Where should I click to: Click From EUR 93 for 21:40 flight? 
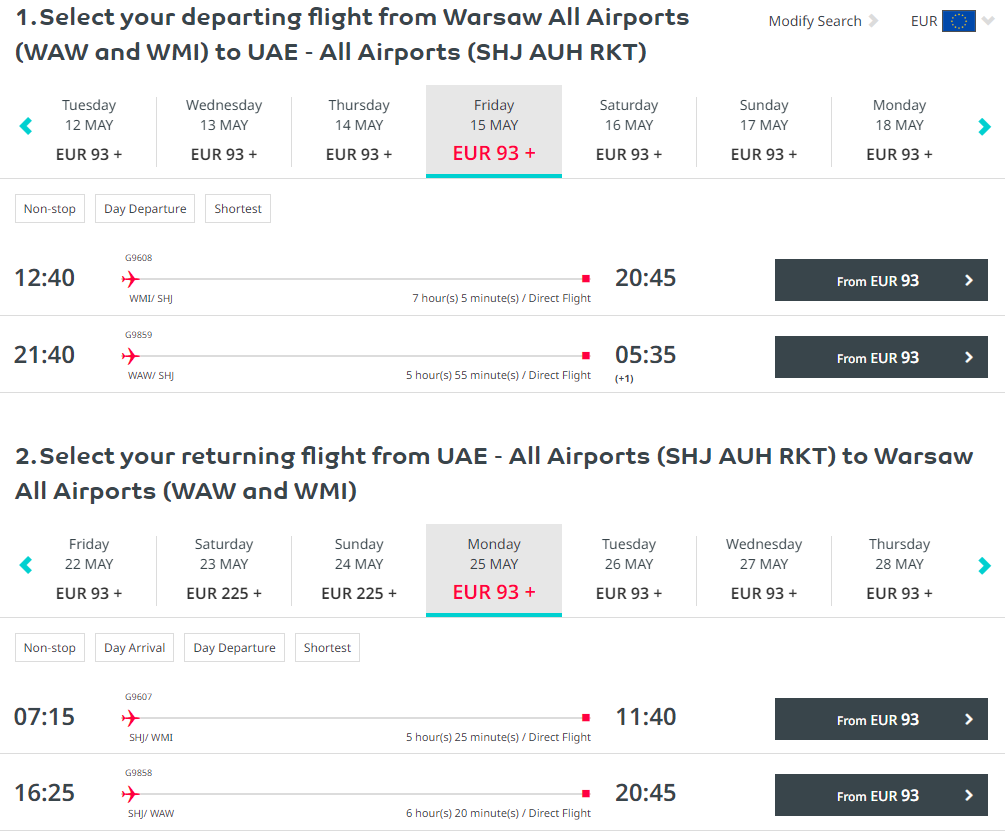[880, 357]
